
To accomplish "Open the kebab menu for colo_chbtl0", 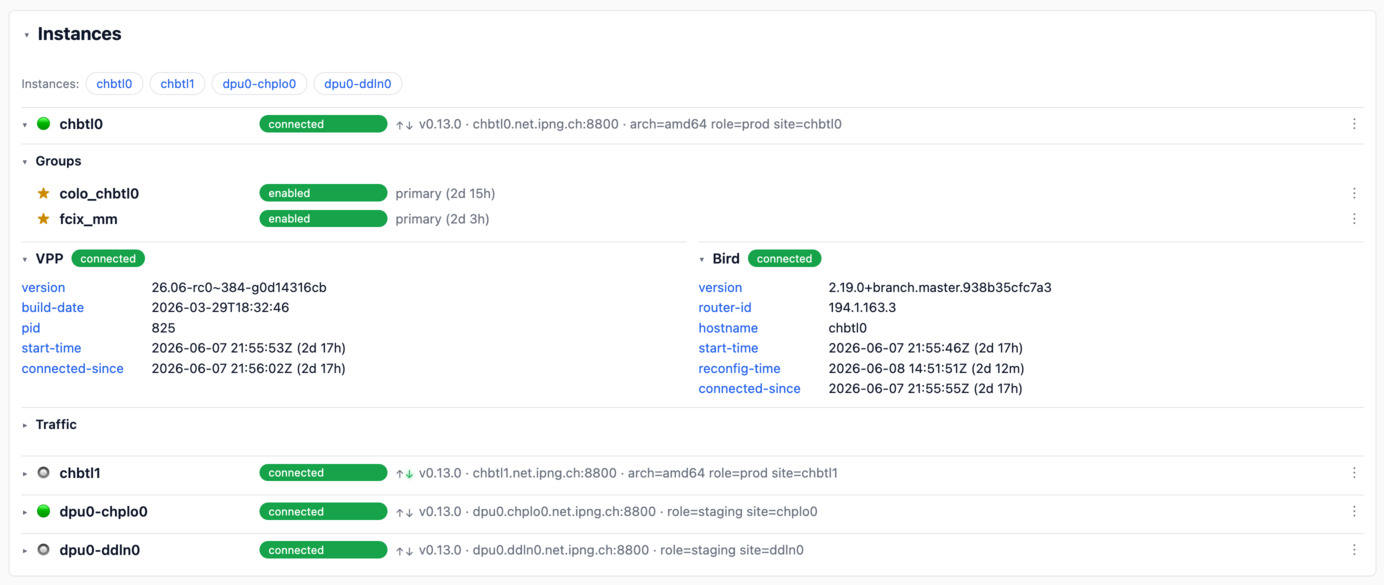I will coord(1354,193).
